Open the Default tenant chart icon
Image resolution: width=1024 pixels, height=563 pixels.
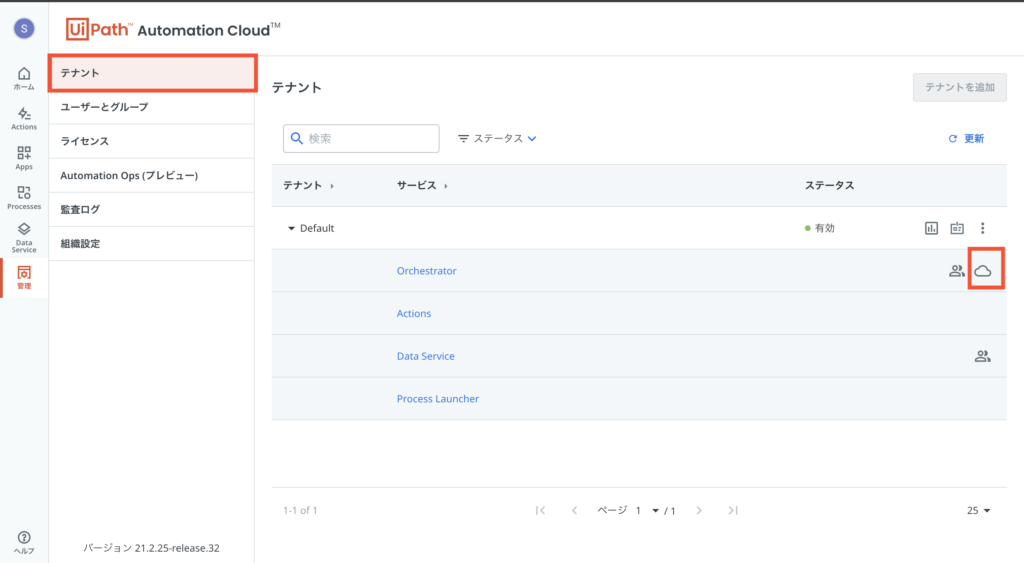point(931,228)
